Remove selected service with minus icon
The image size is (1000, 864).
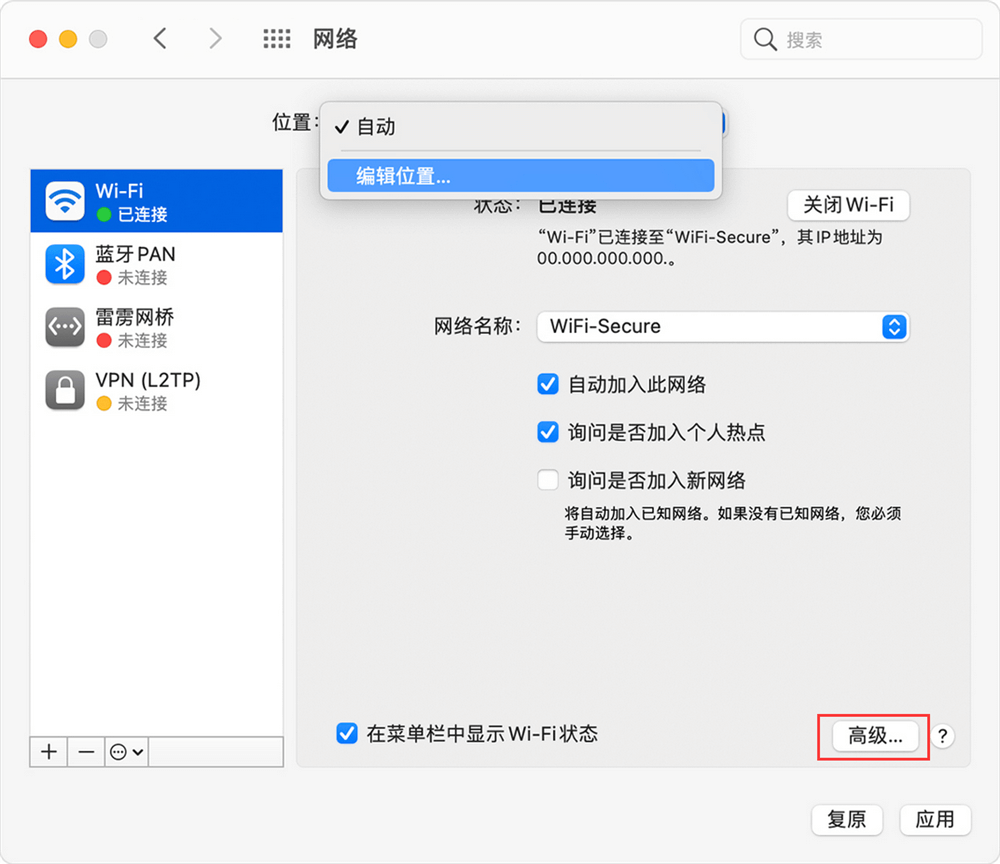pyautogui.click(x=86, y=751)
